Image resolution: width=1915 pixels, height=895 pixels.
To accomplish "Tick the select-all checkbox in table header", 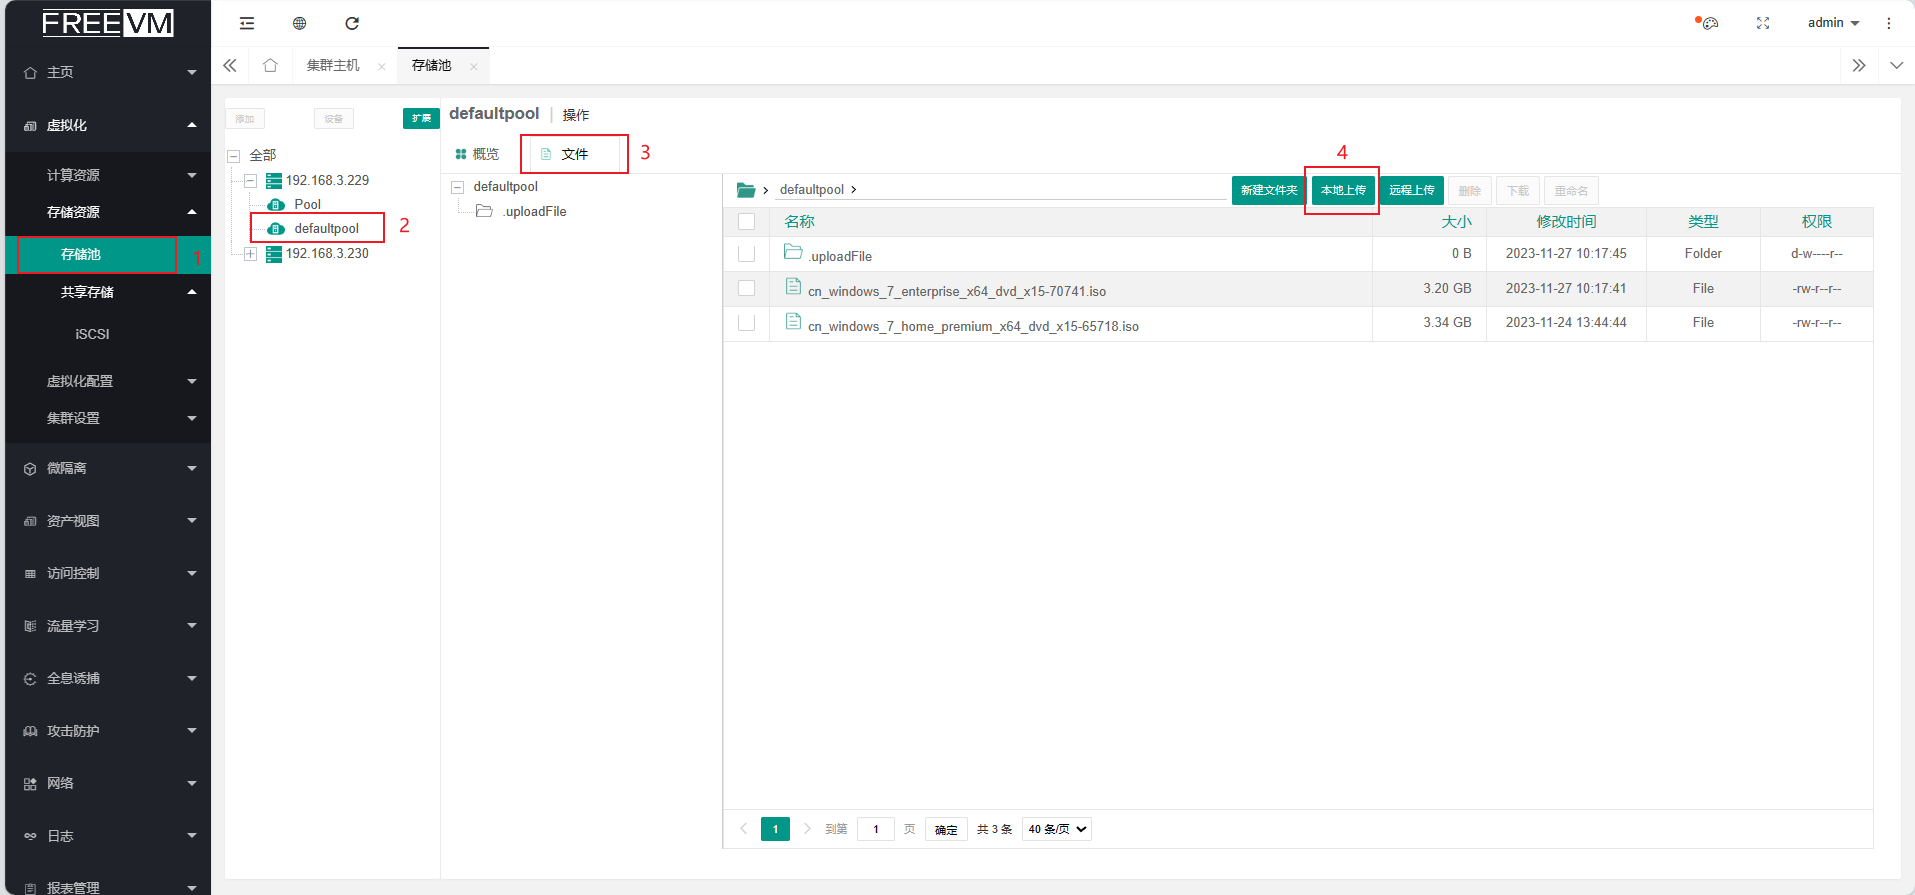I will coord(746,222).
